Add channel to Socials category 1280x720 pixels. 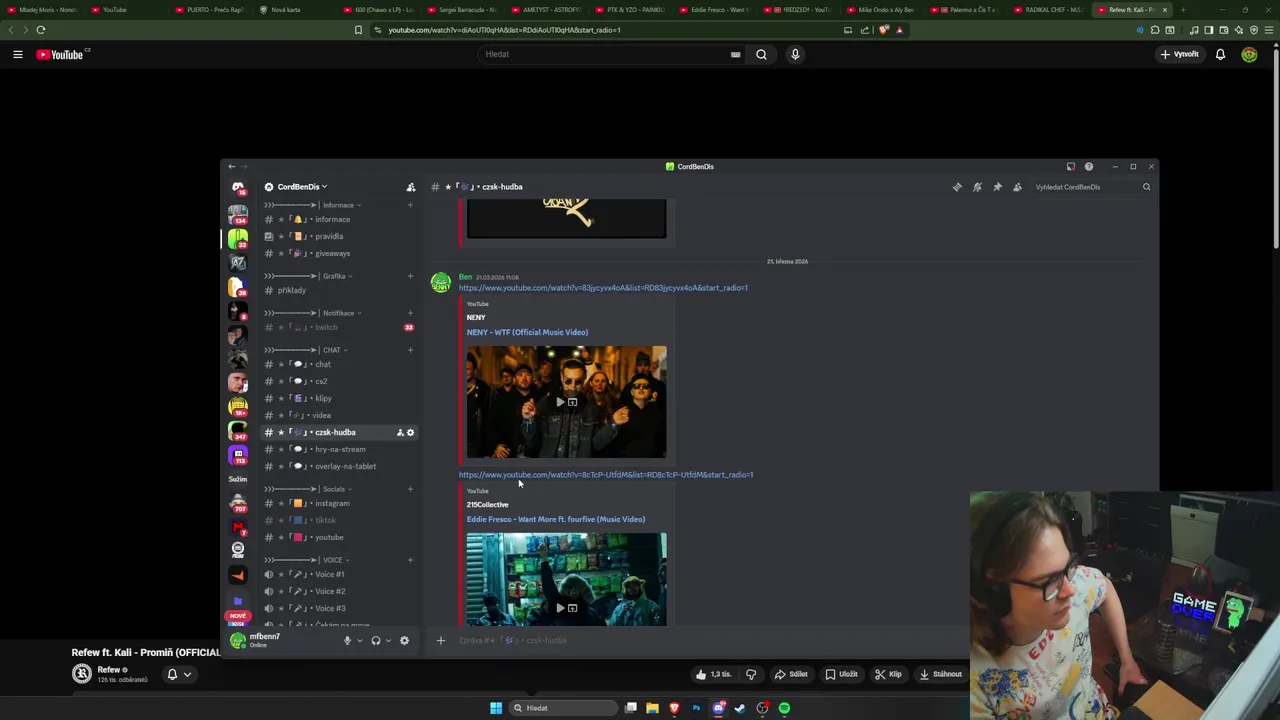(x=410, y=489)
